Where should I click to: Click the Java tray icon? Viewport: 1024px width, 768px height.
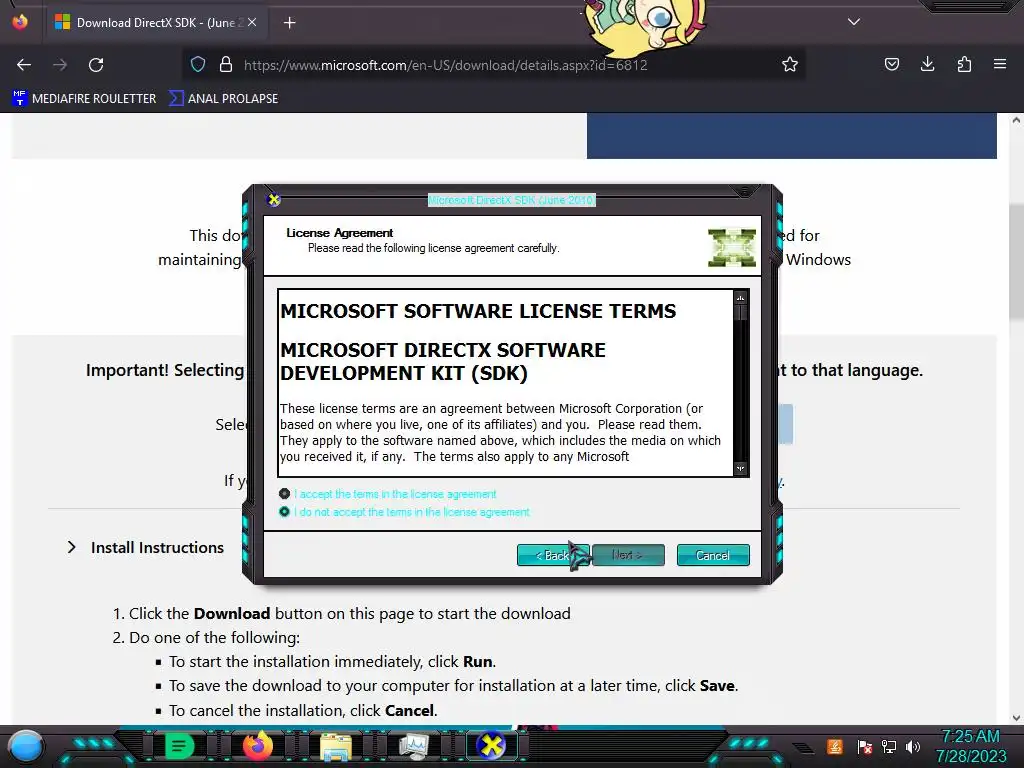[x=835, y=746]
